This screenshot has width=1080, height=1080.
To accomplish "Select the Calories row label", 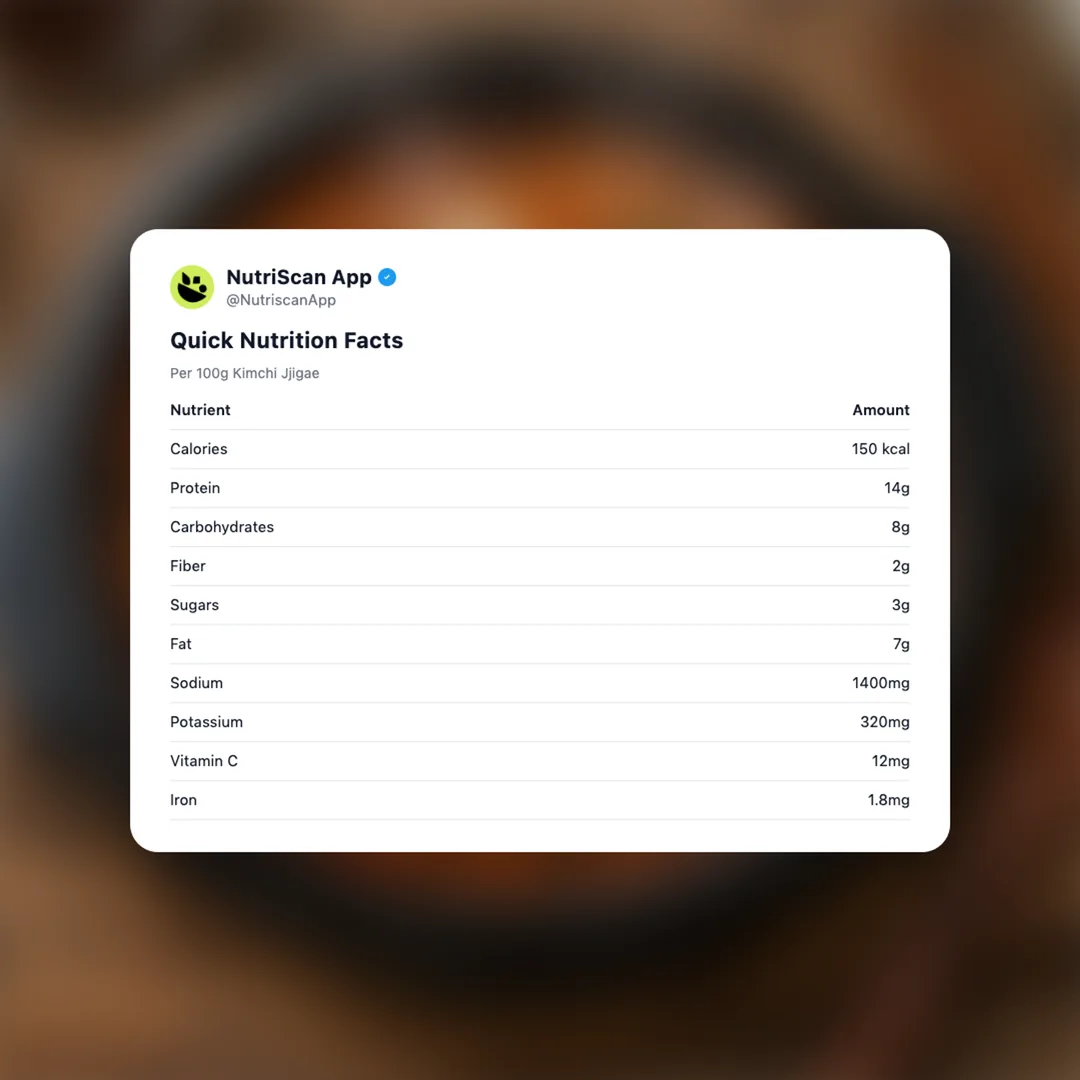I will coord(199,449).
